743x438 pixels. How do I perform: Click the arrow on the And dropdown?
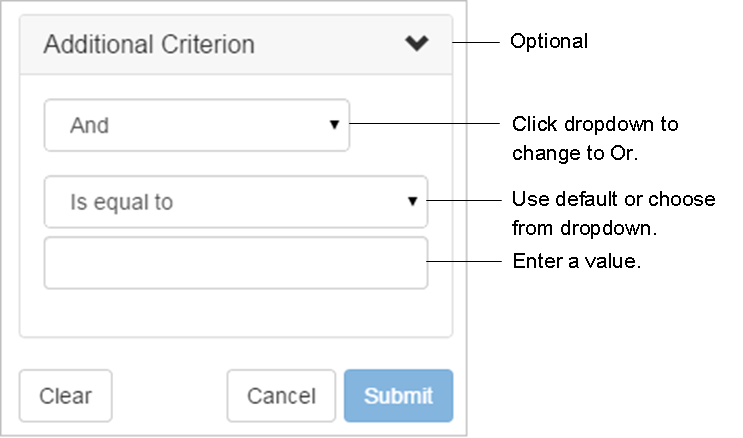(x=334, y=125)
